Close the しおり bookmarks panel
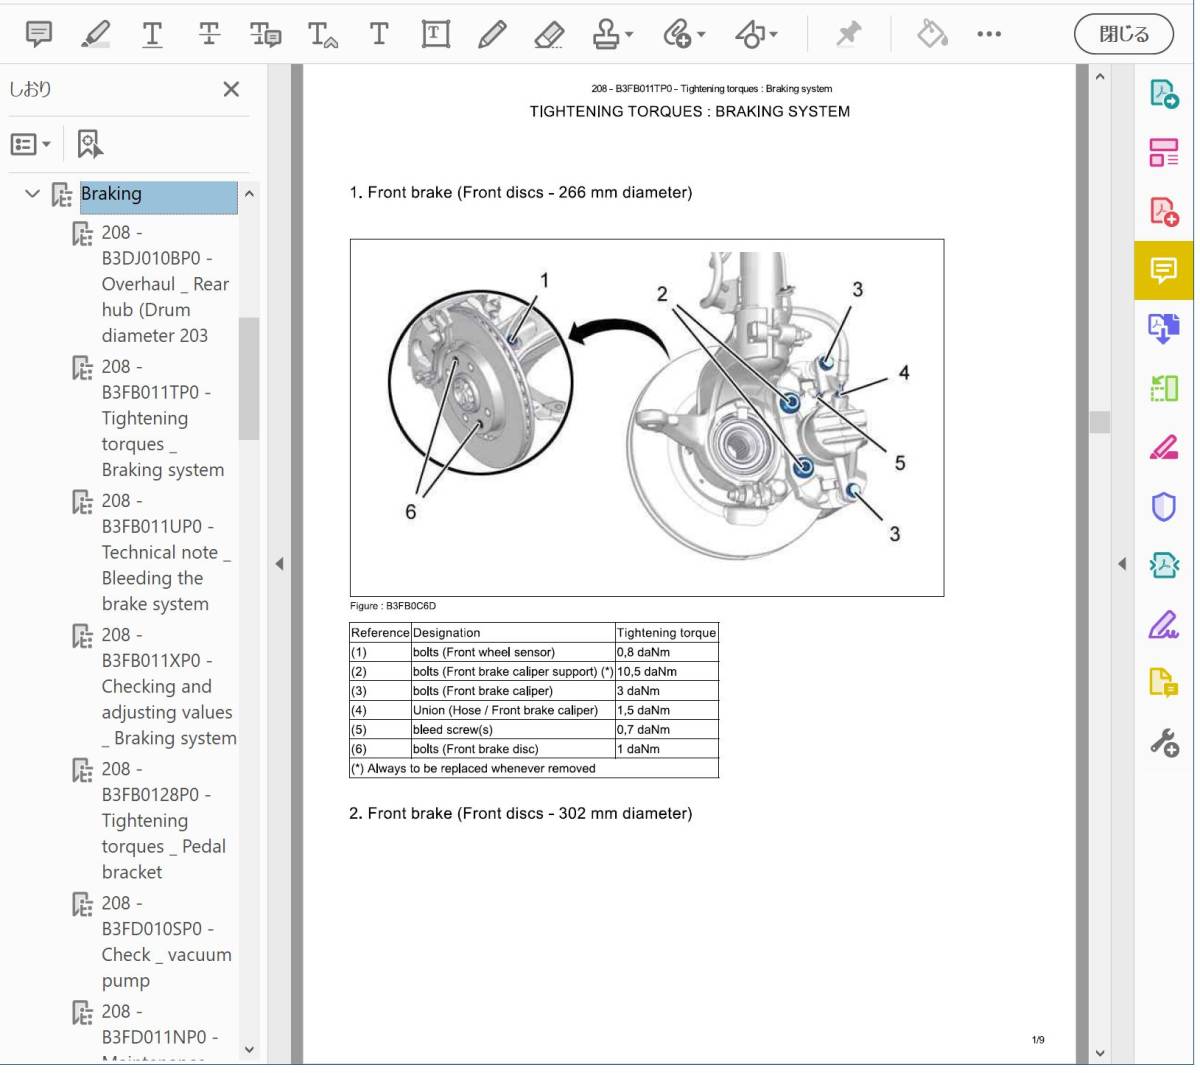Image resolution: width=1200 pixels, height=1073 pixels. tap(231, 89)
